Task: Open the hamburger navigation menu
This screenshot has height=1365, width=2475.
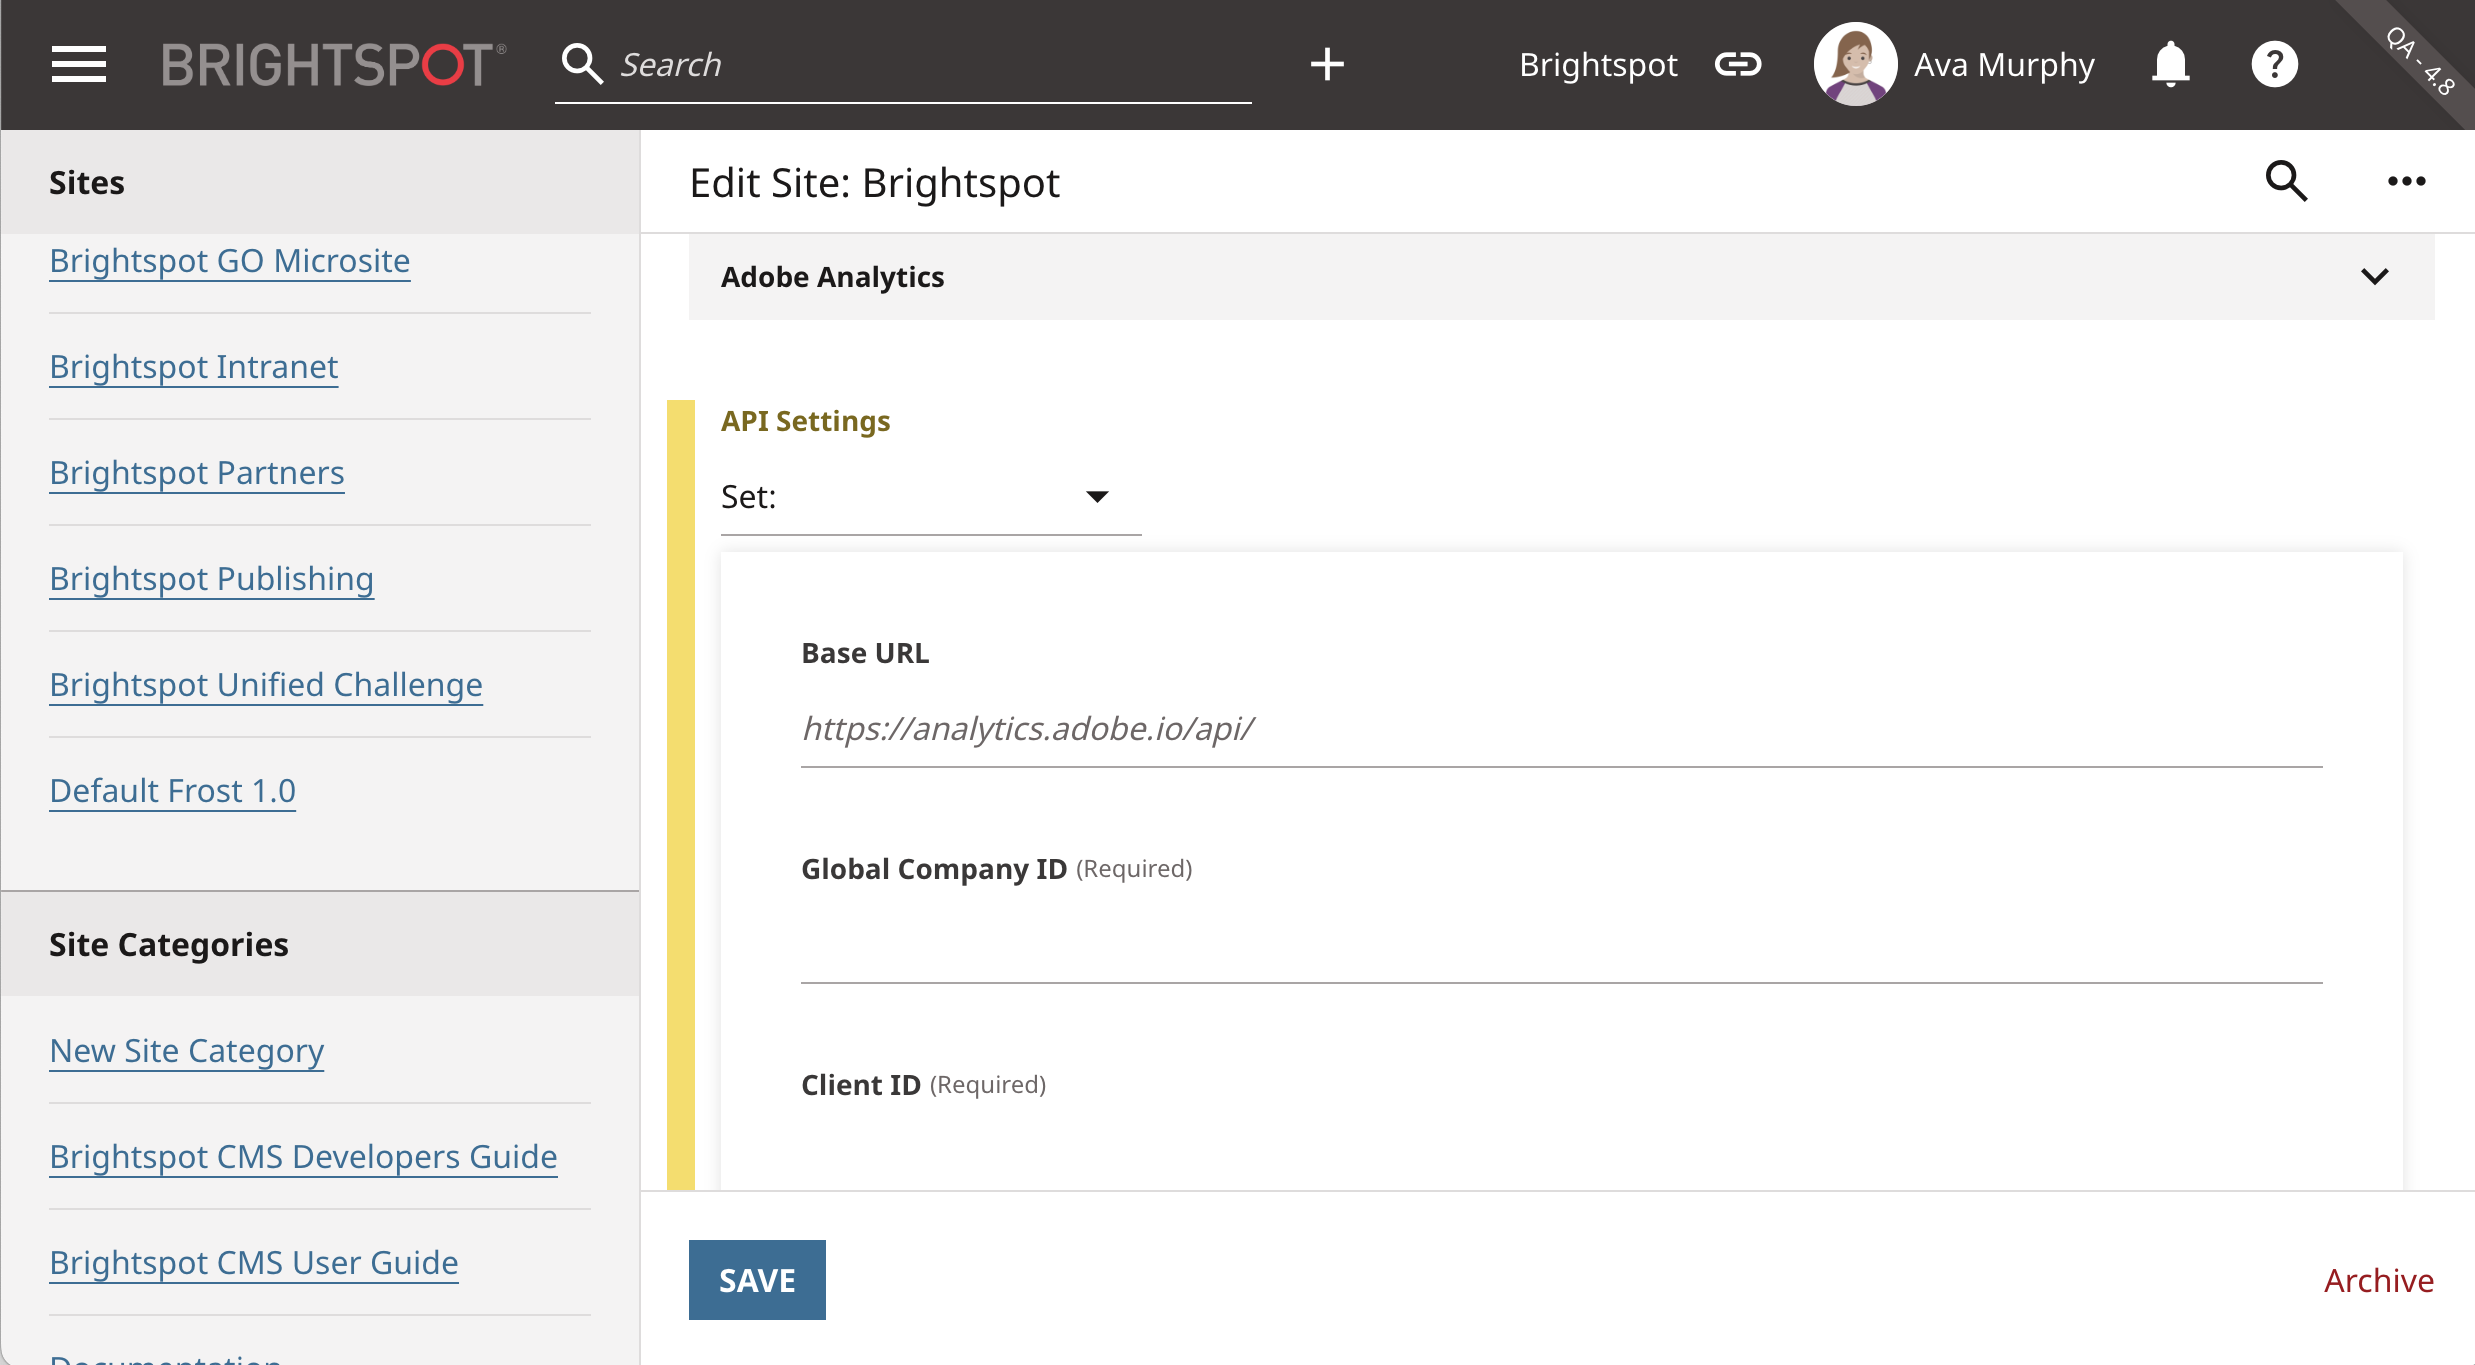Action: [79, 65]
